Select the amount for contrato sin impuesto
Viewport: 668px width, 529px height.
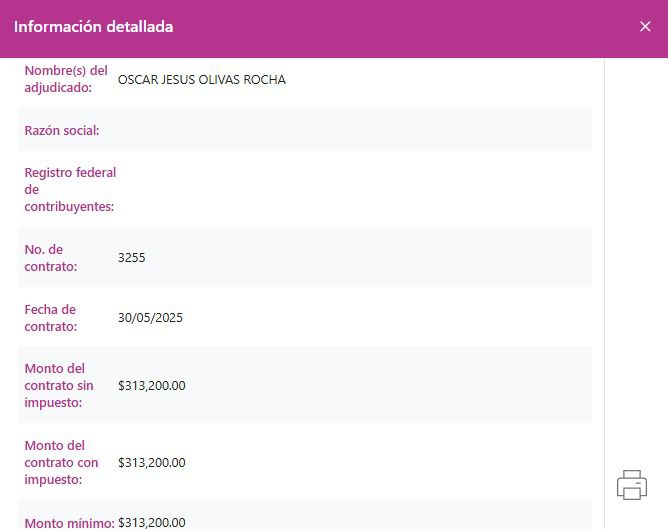coord(151,386)
